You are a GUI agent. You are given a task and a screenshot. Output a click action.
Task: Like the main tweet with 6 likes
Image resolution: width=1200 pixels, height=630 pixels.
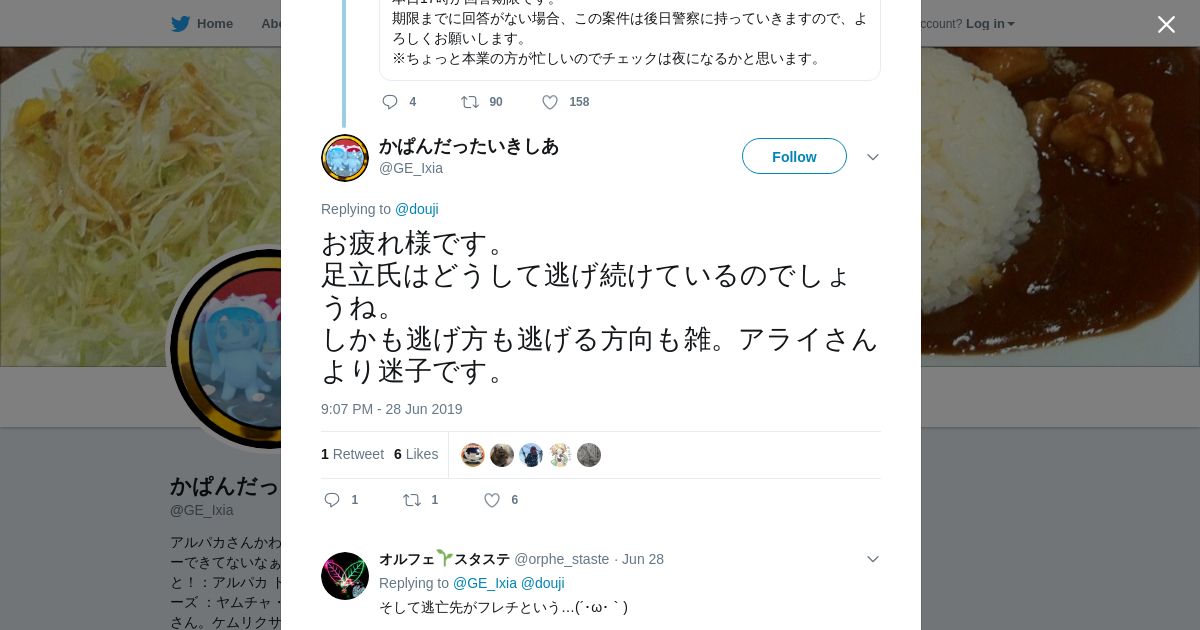pyautogui.click(x=492, y=500)
